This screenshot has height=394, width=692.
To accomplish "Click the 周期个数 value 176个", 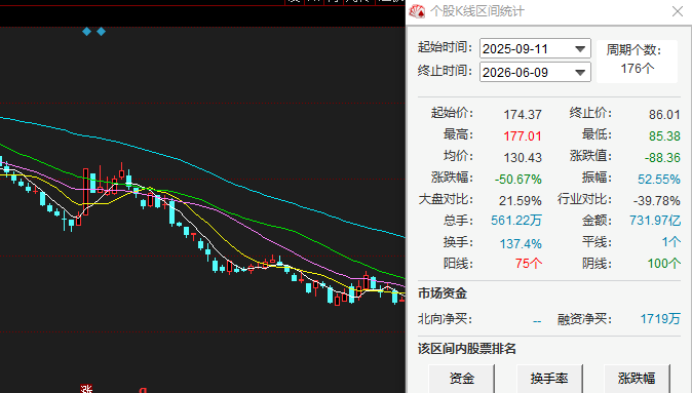I will click(637, 68).
